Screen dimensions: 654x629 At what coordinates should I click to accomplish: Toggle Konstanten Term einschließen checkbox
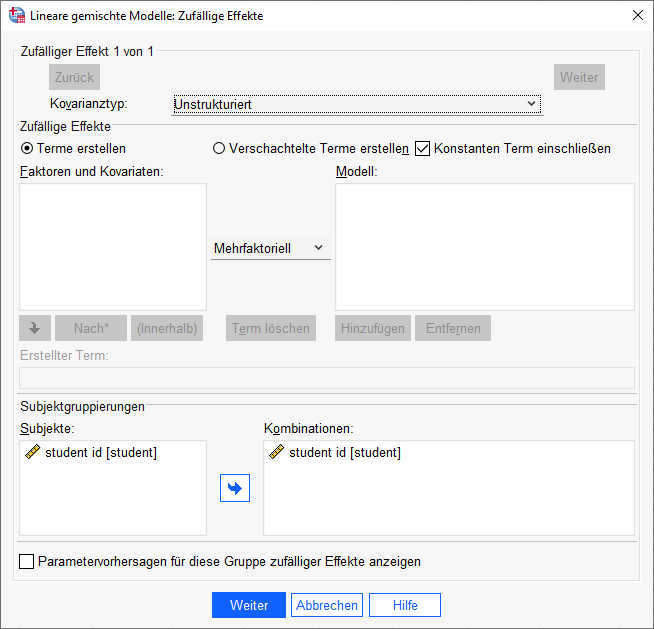tap(423, 148)
